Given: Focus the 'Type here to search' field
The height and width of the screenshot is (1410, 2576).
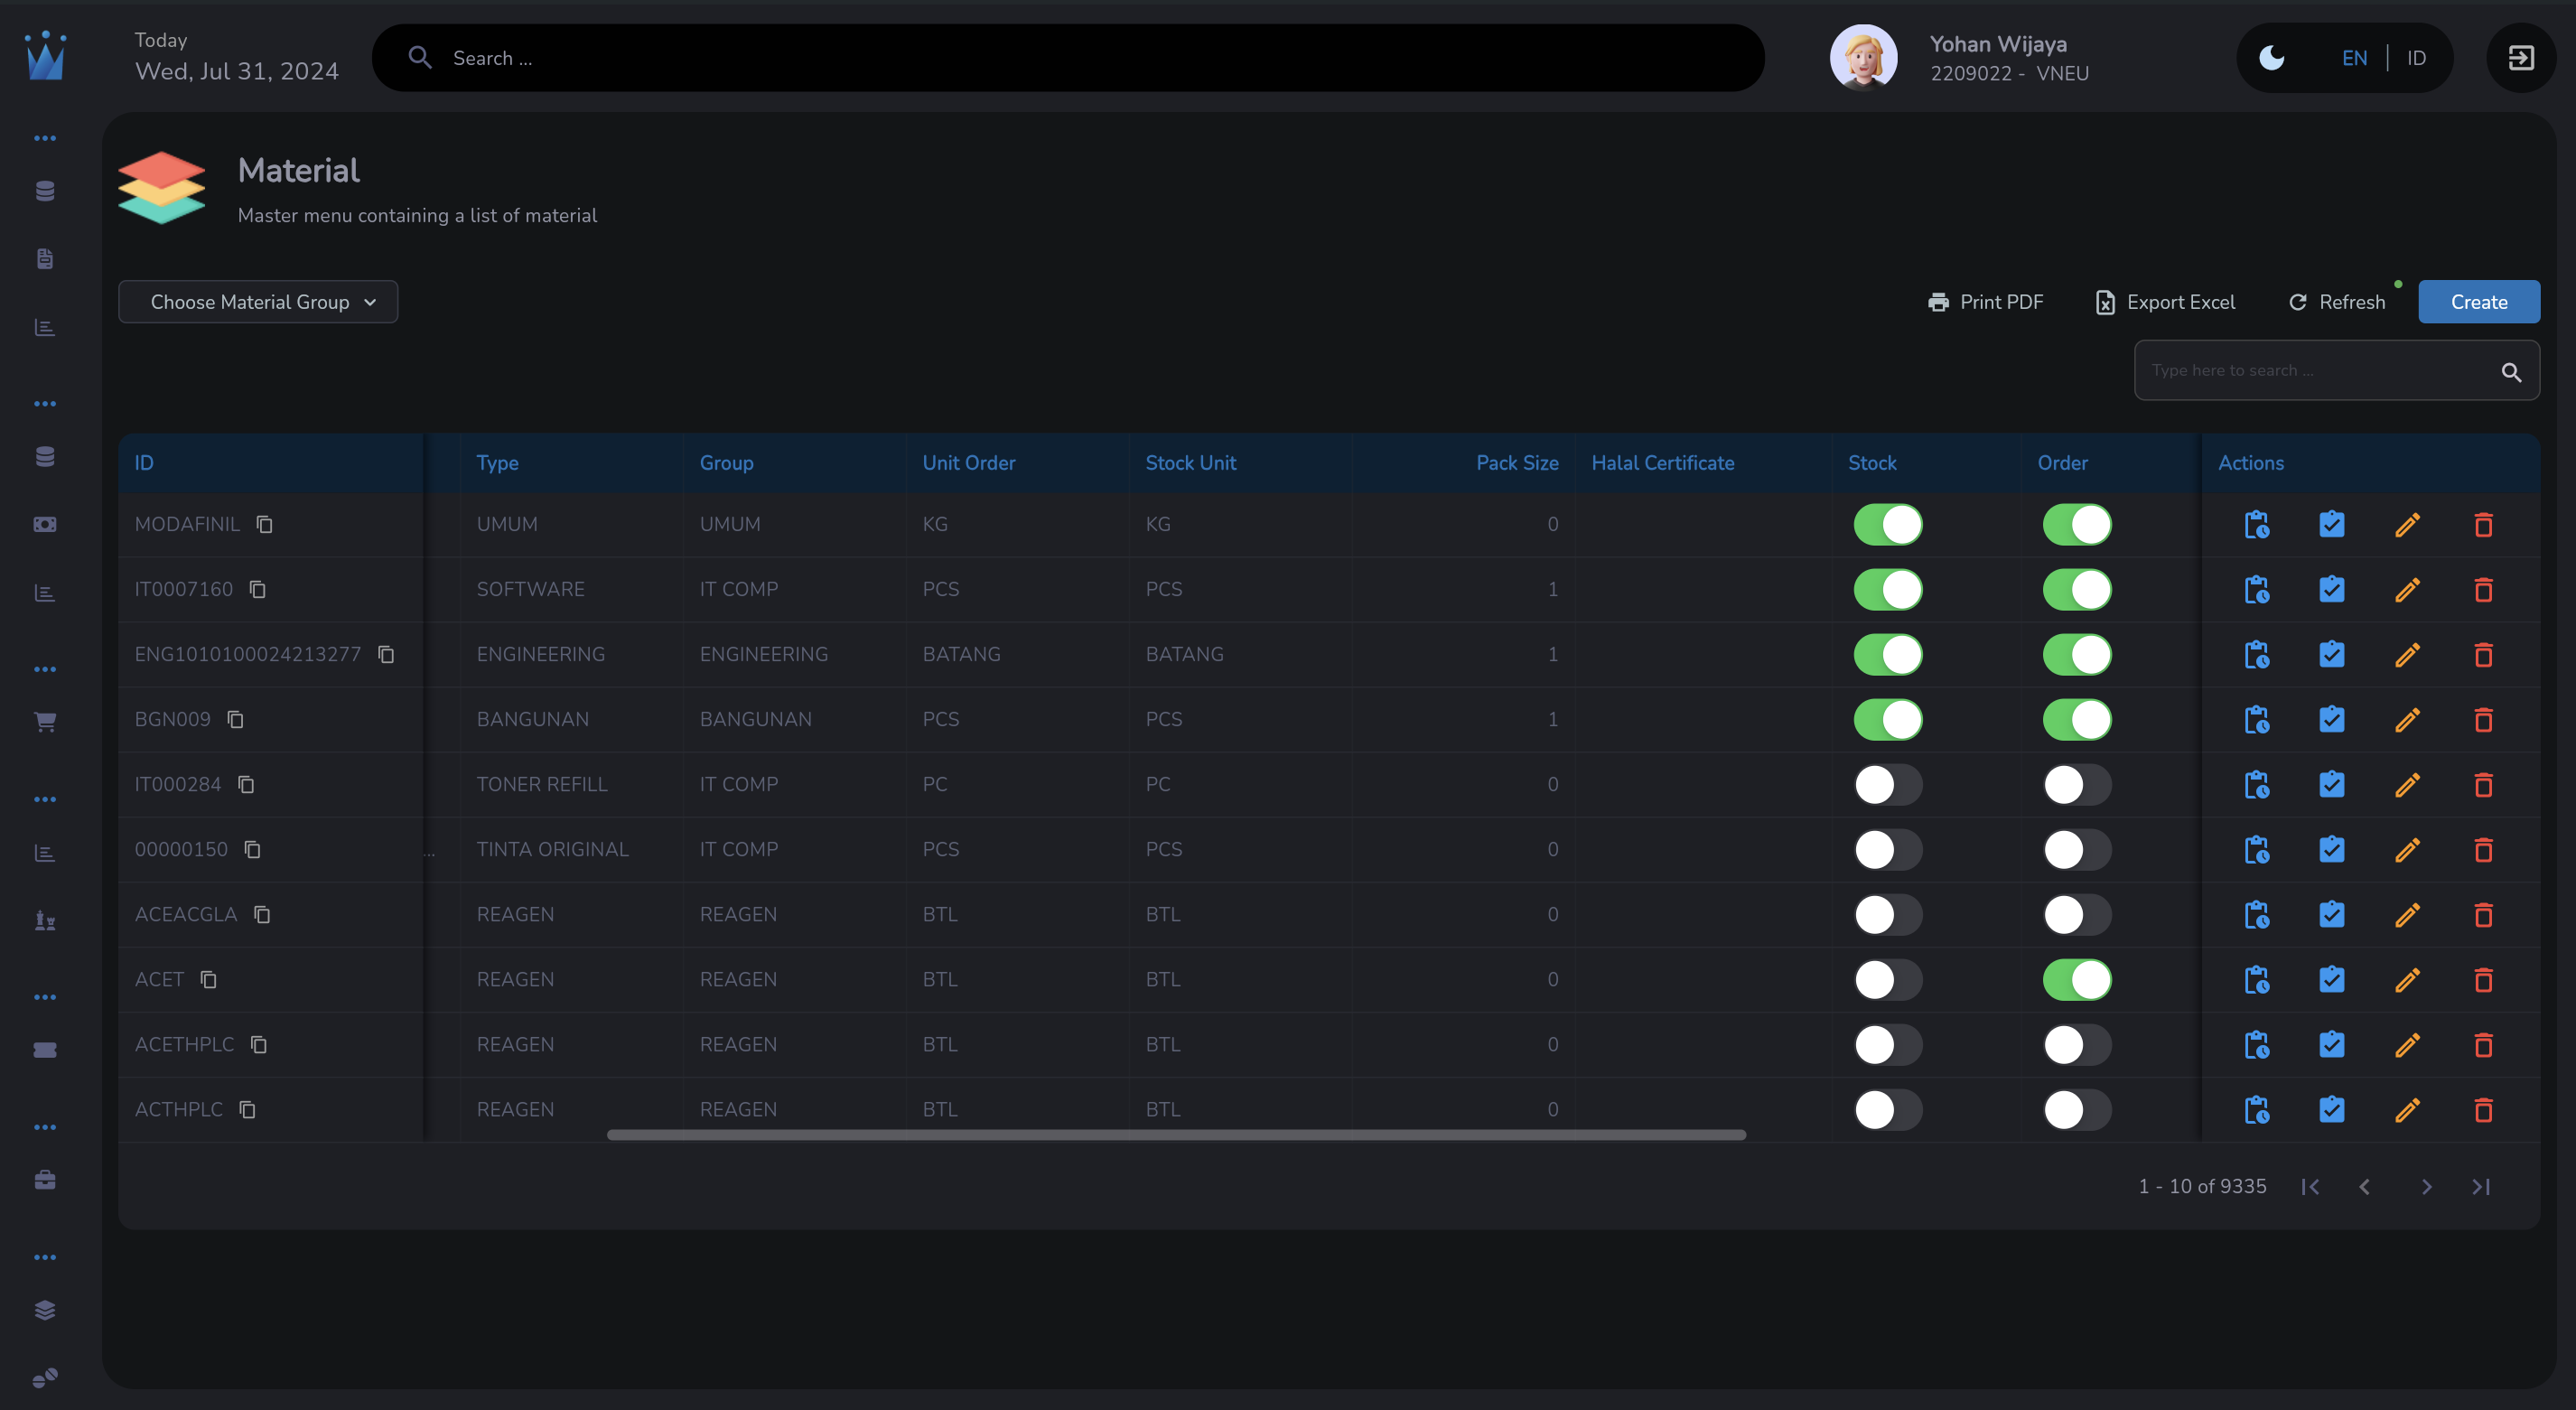Looking at the screenshot, I should pos(2336,370).
